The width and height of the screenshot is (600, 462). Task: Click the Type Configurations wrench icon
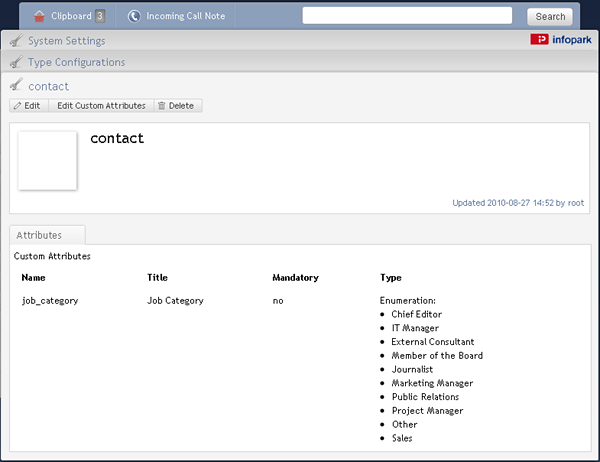pyautogui.click(x=16, y=62)
